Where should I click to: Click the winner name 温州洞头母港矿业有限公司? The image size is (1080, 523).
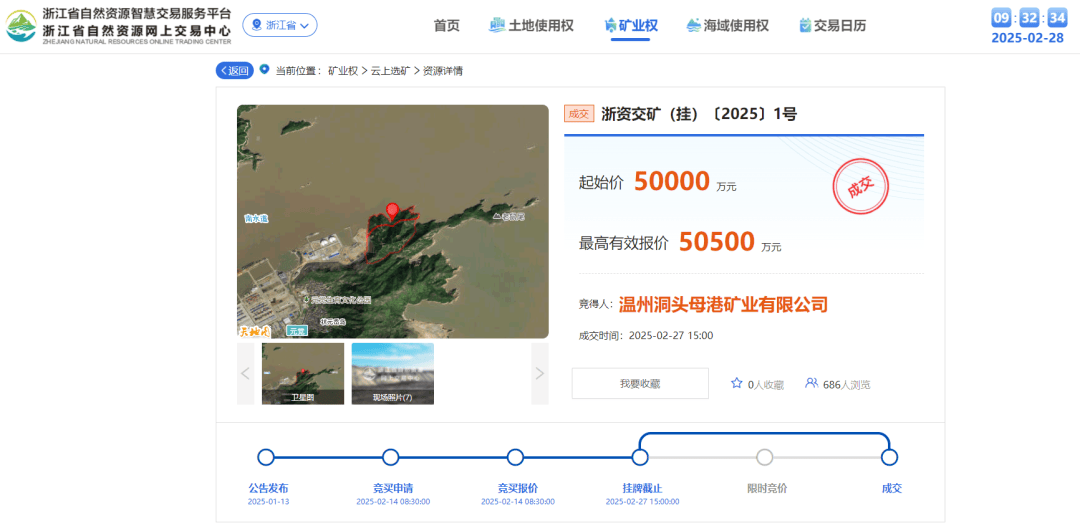pos(723,304)
